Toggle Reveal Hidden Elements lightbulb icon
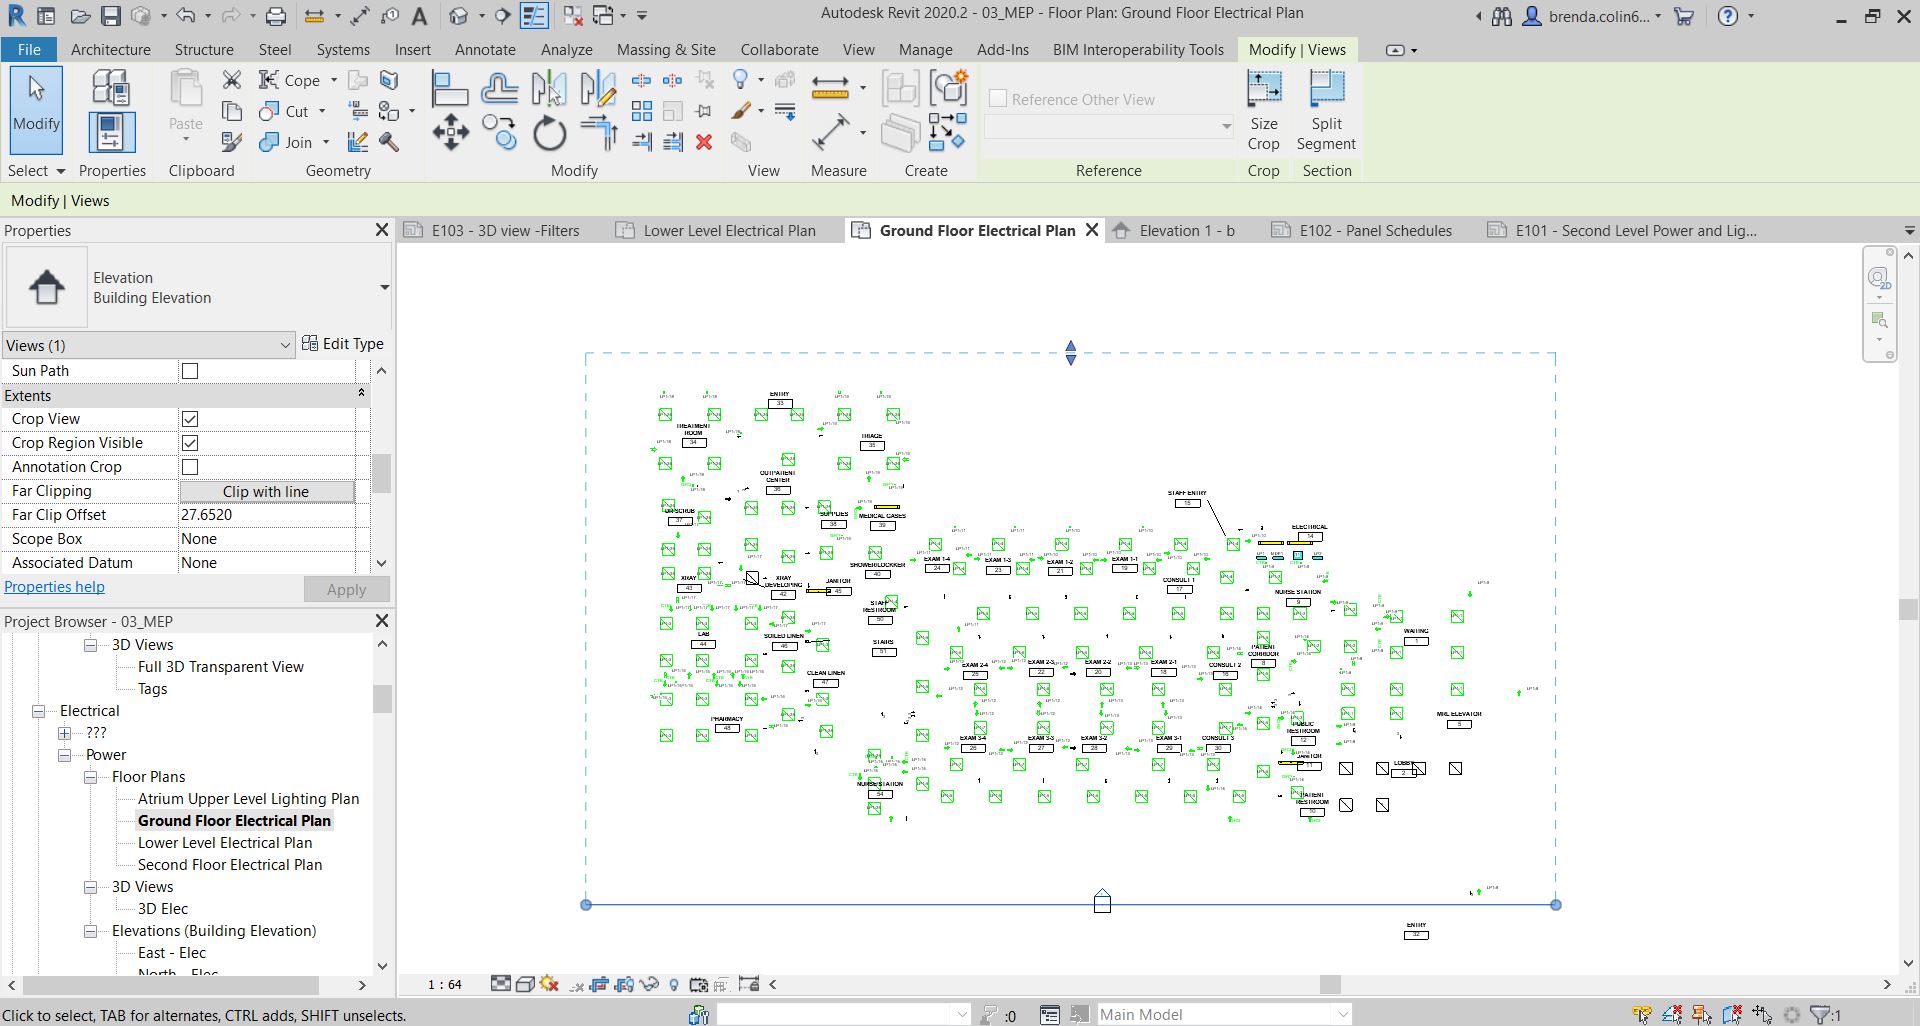Viewport: 1920px width, 1026px height. (x=674, y=985)
